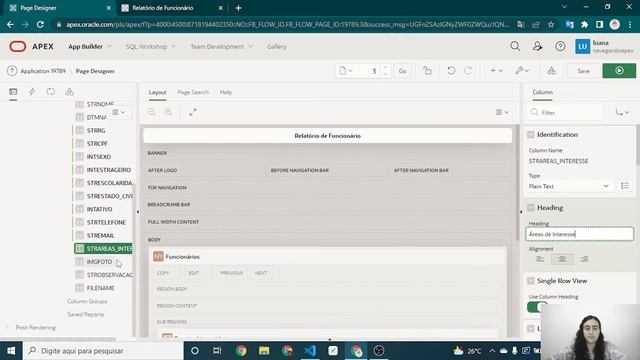This screenshot has width=640, height=360.
Task: Open the Page Shared Components tab icon
Action: tap(69, 91)
